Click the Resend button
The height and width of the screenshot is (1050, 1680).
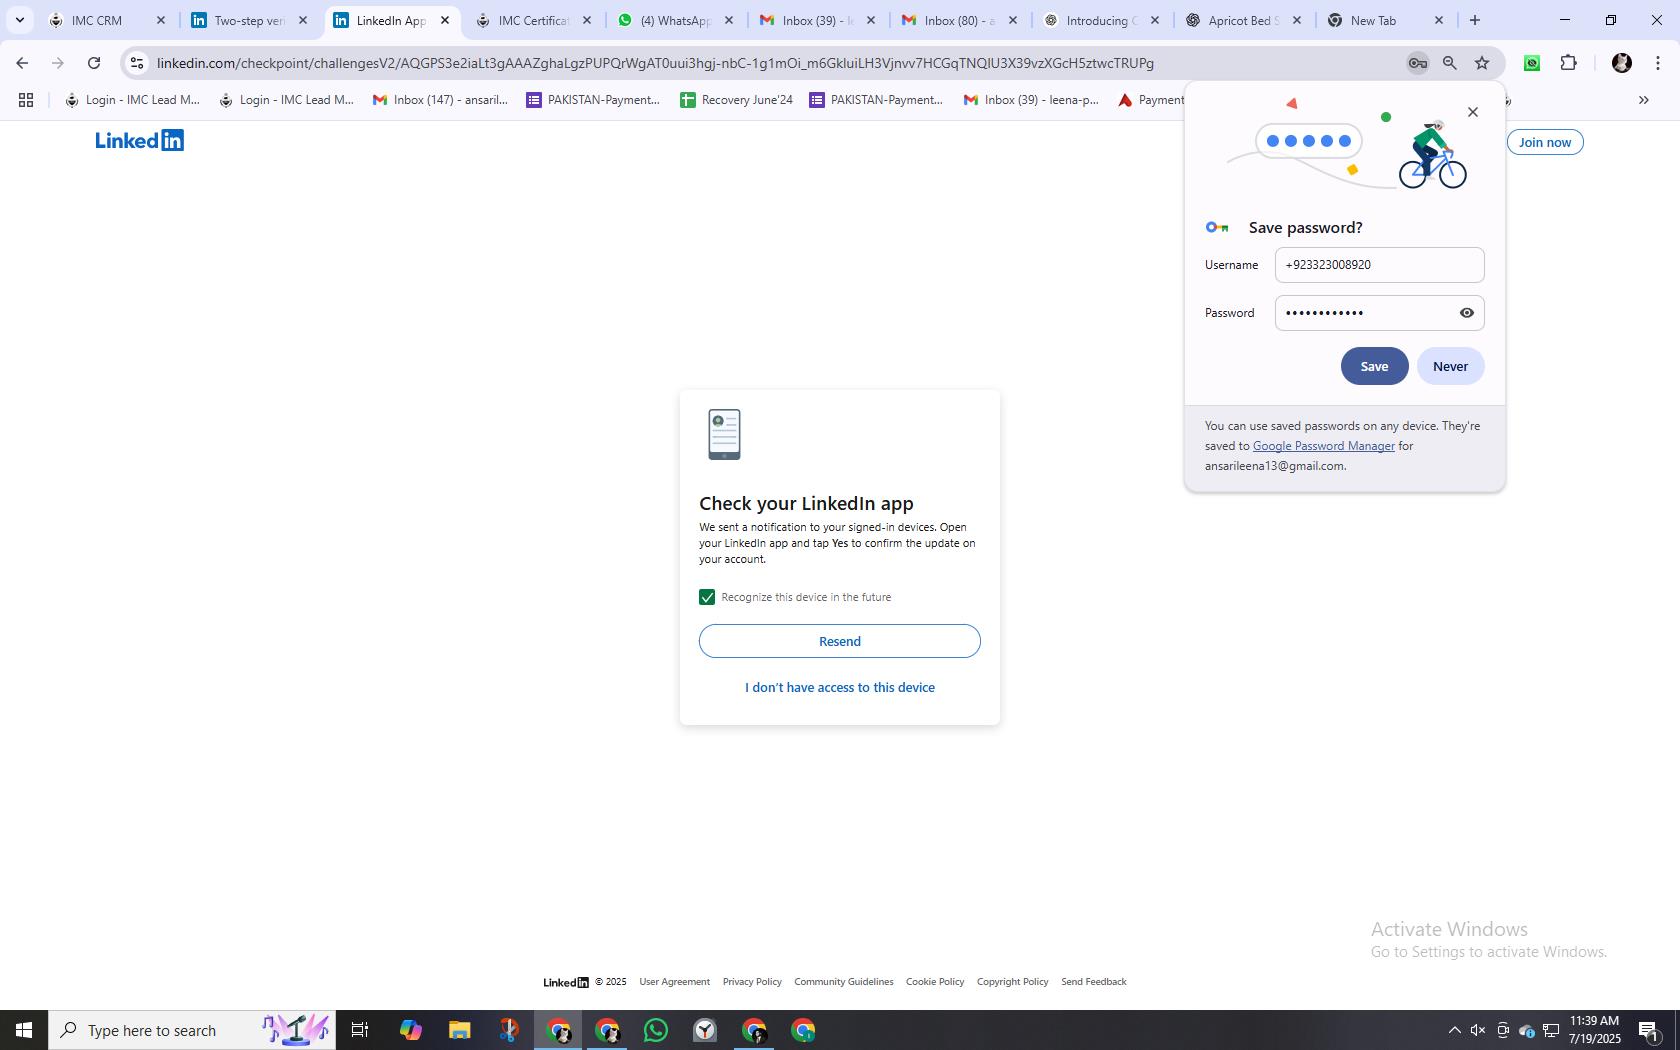point(840,641)
